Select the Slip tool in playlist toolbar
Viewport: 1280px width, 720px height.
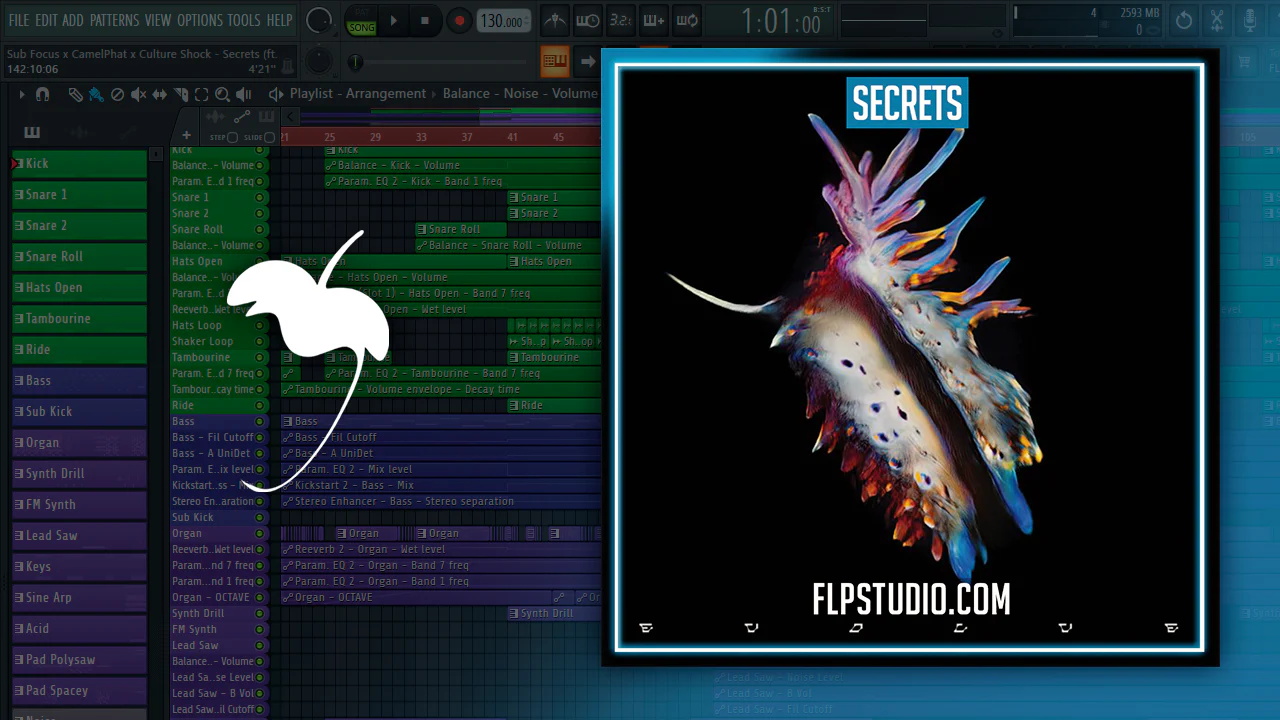click(x=160, y=94)
